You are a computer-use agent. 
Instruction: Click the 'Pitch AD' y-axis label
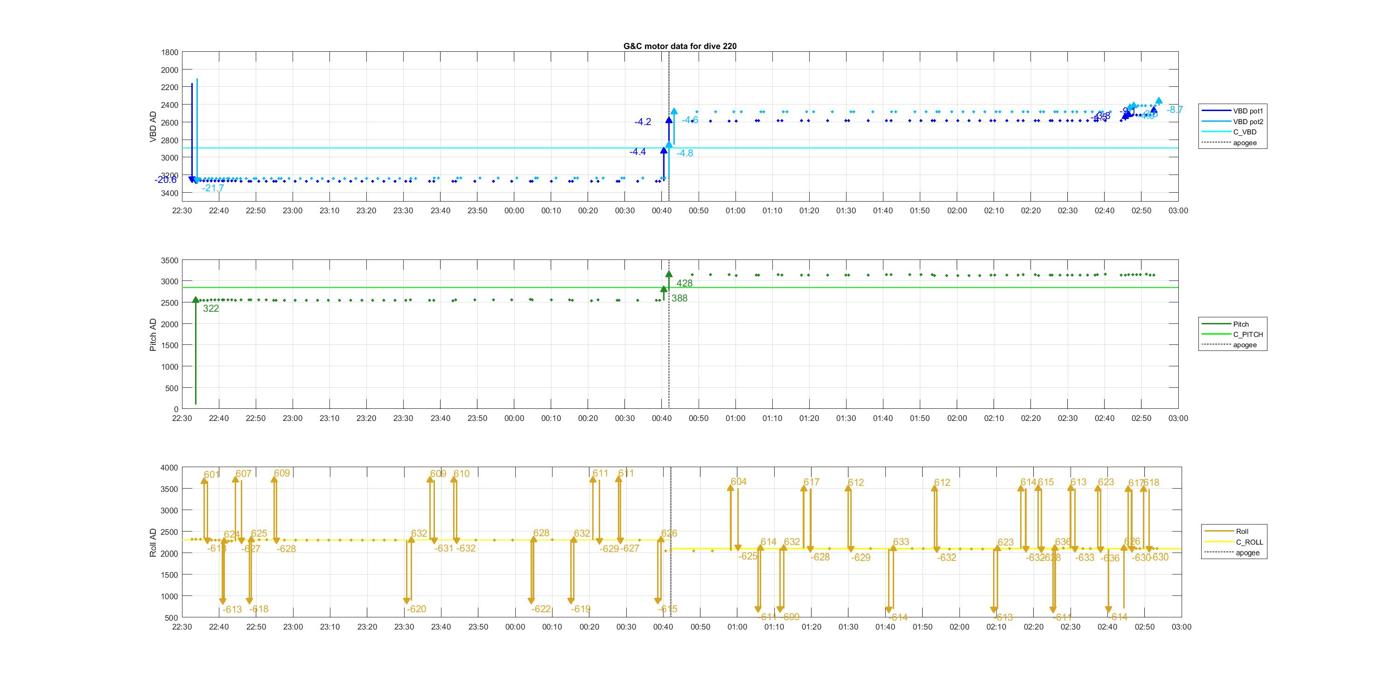(154, 335)
